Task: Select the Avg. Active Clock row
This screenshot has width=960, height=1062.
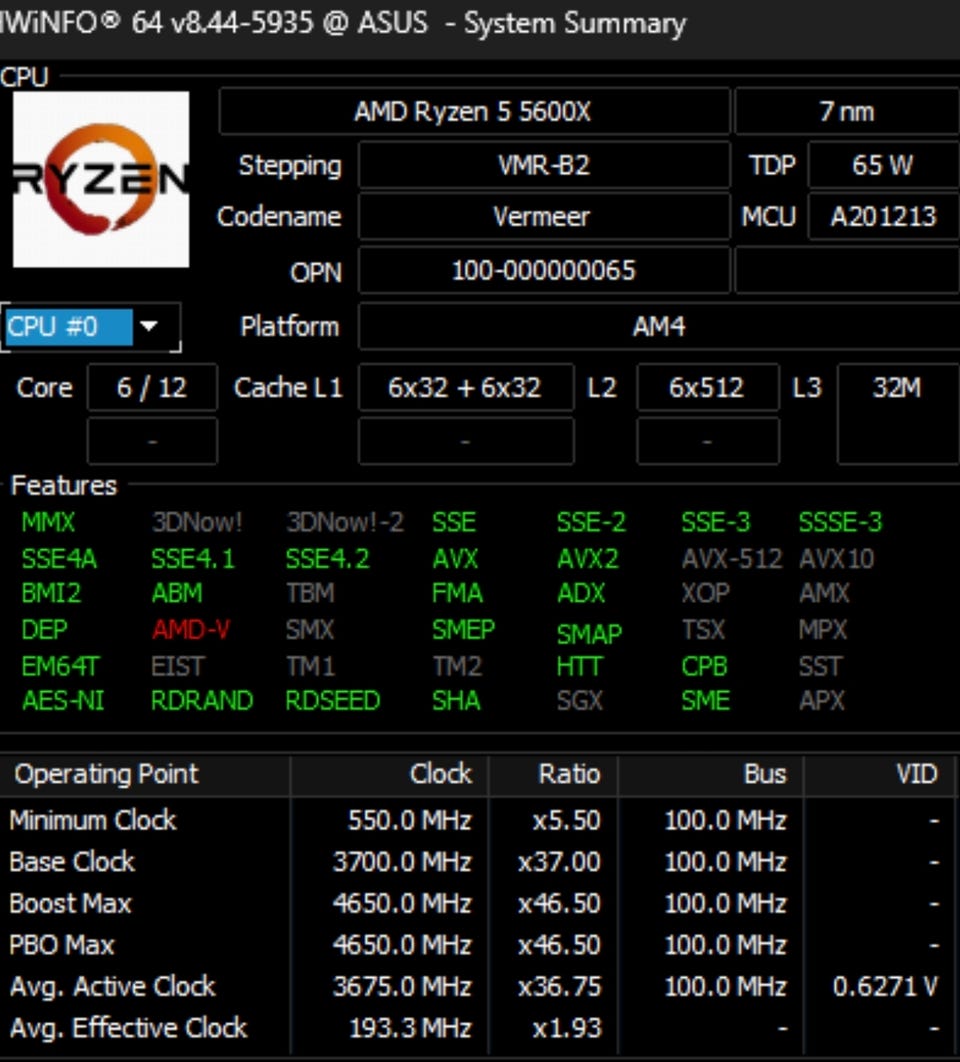Action: click(x=478, y=986)
